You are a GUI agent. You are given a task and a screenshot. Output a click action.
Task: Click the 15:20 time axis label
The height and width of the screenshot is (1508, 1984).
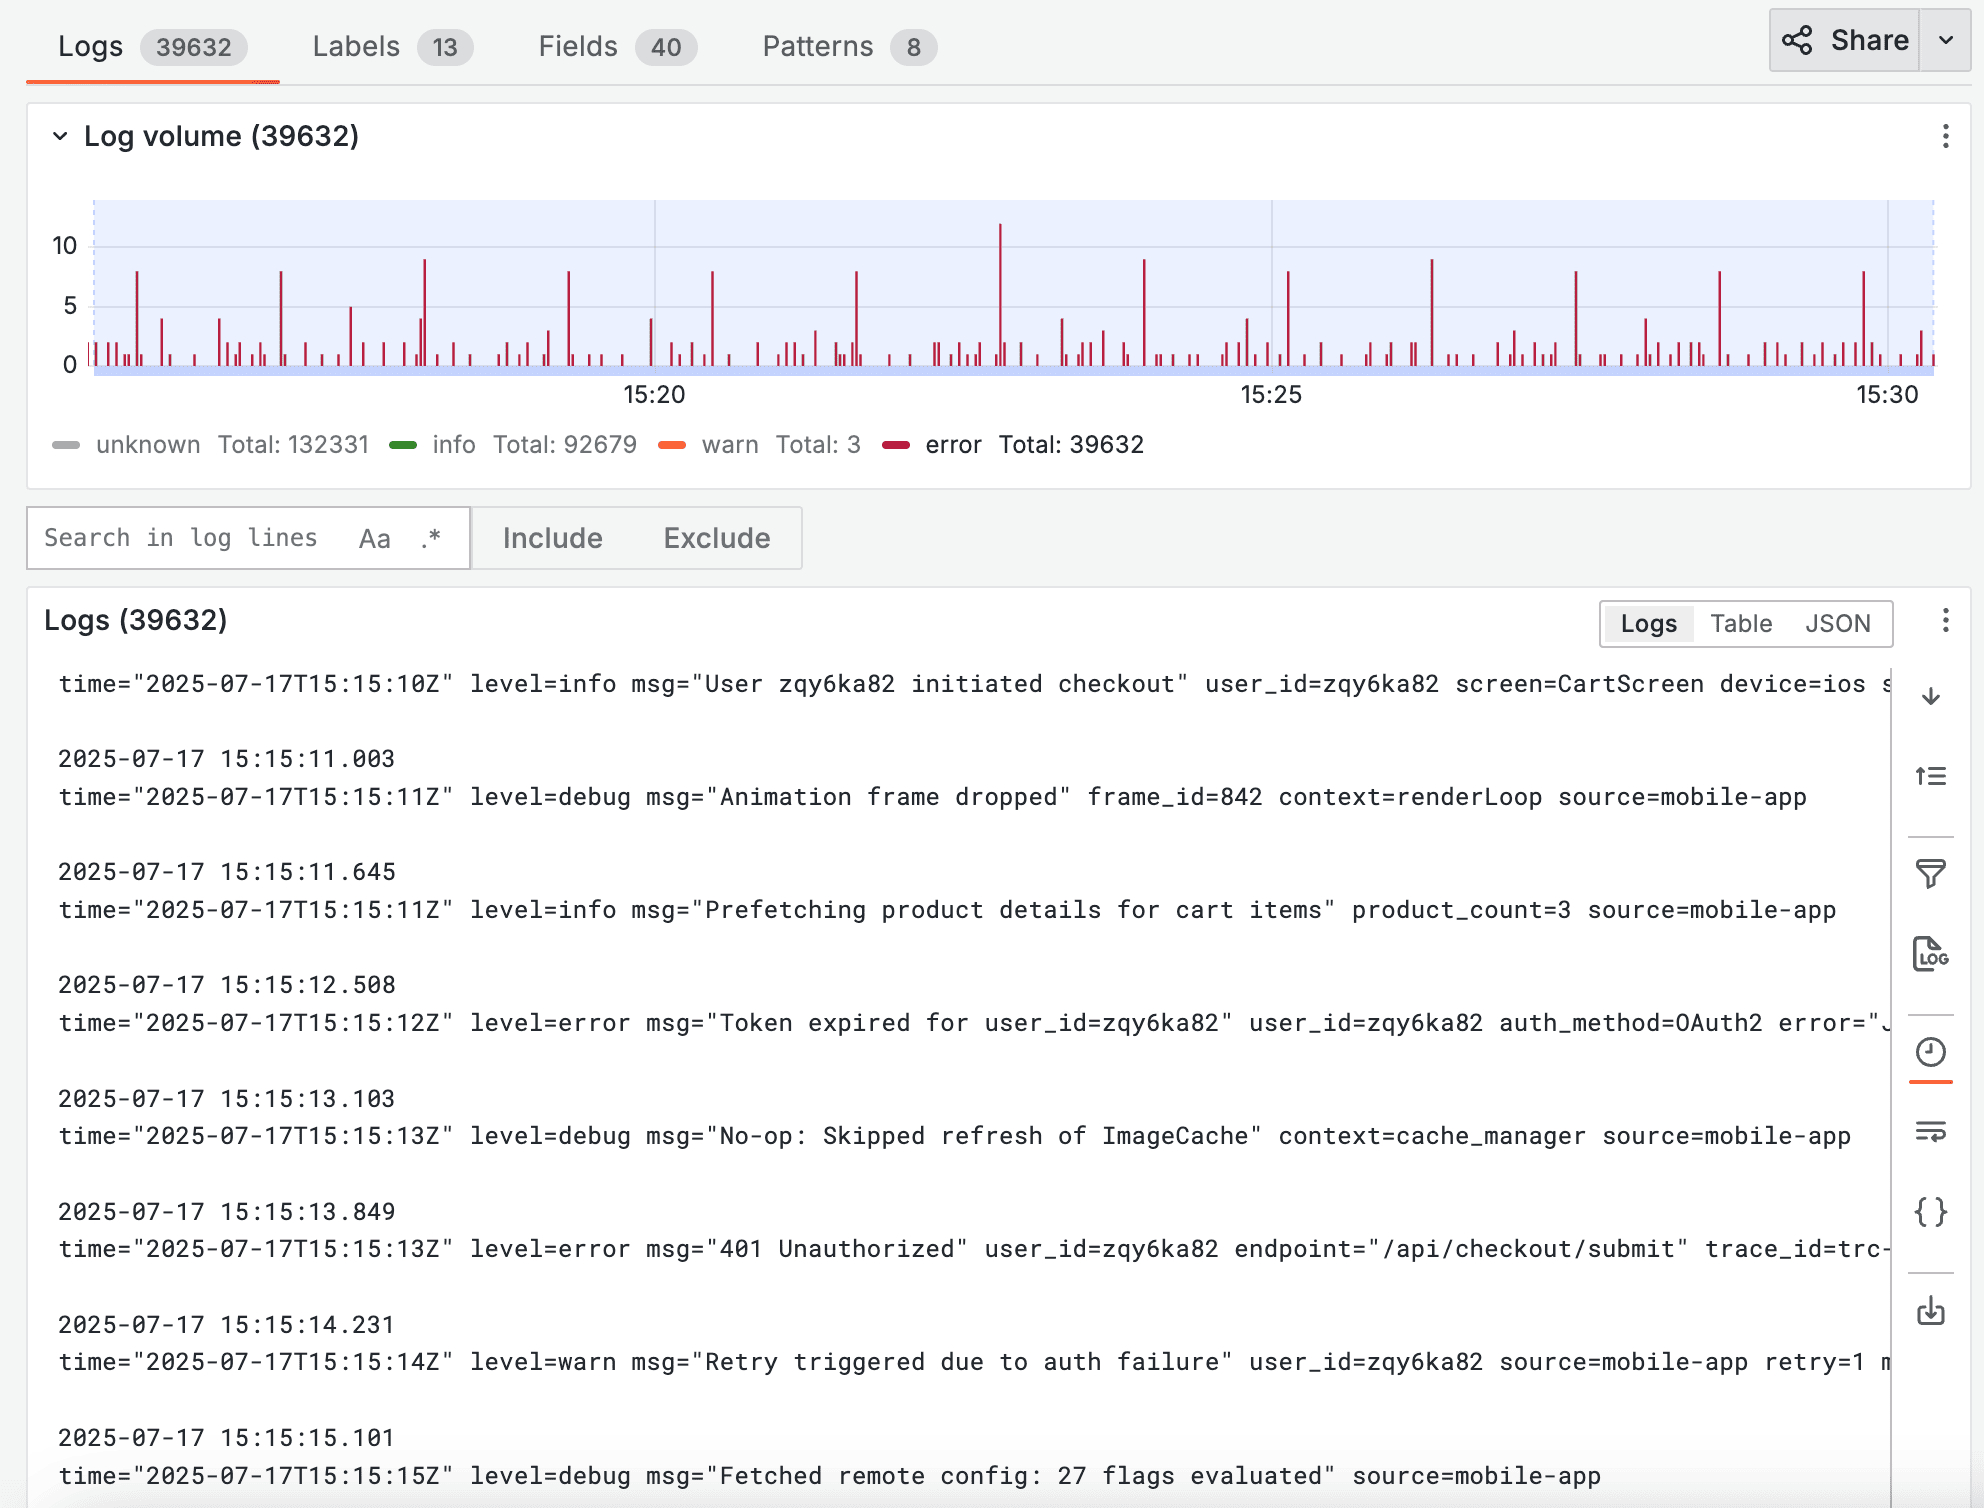(654, 395)
